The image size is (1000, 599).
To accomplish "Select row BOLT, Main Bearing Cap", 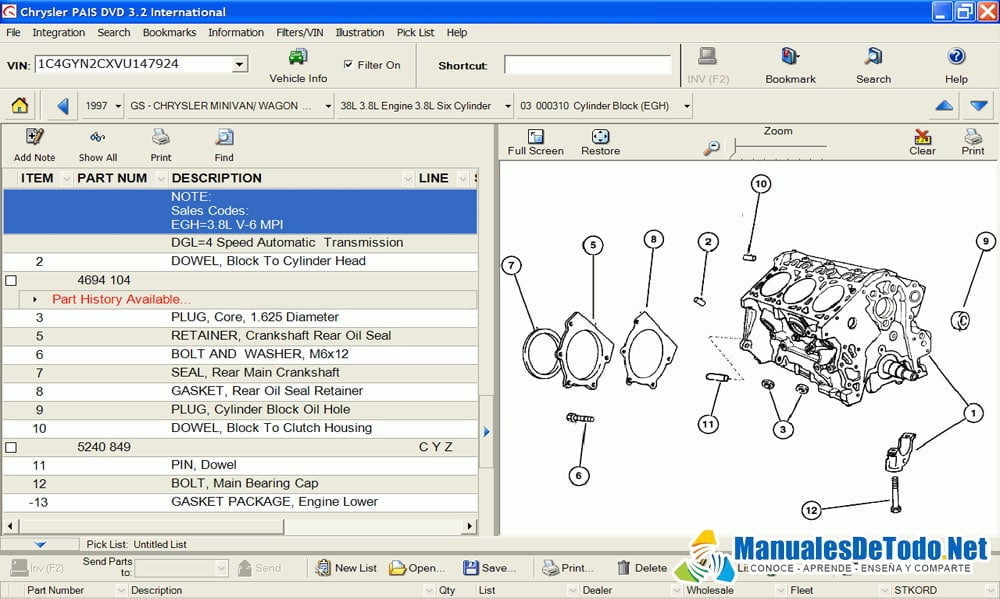I will click(x=240, y=484).
